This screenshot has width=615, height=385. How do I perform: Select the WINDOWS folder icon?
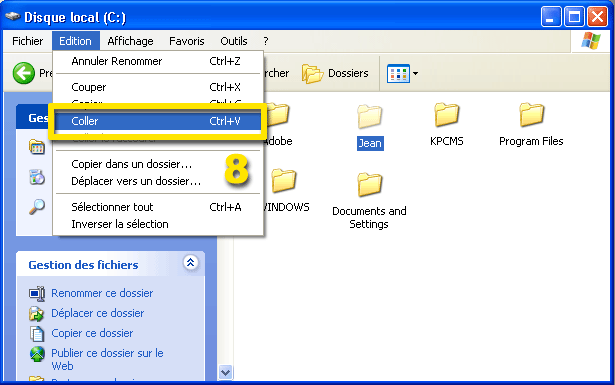point(284,180)
